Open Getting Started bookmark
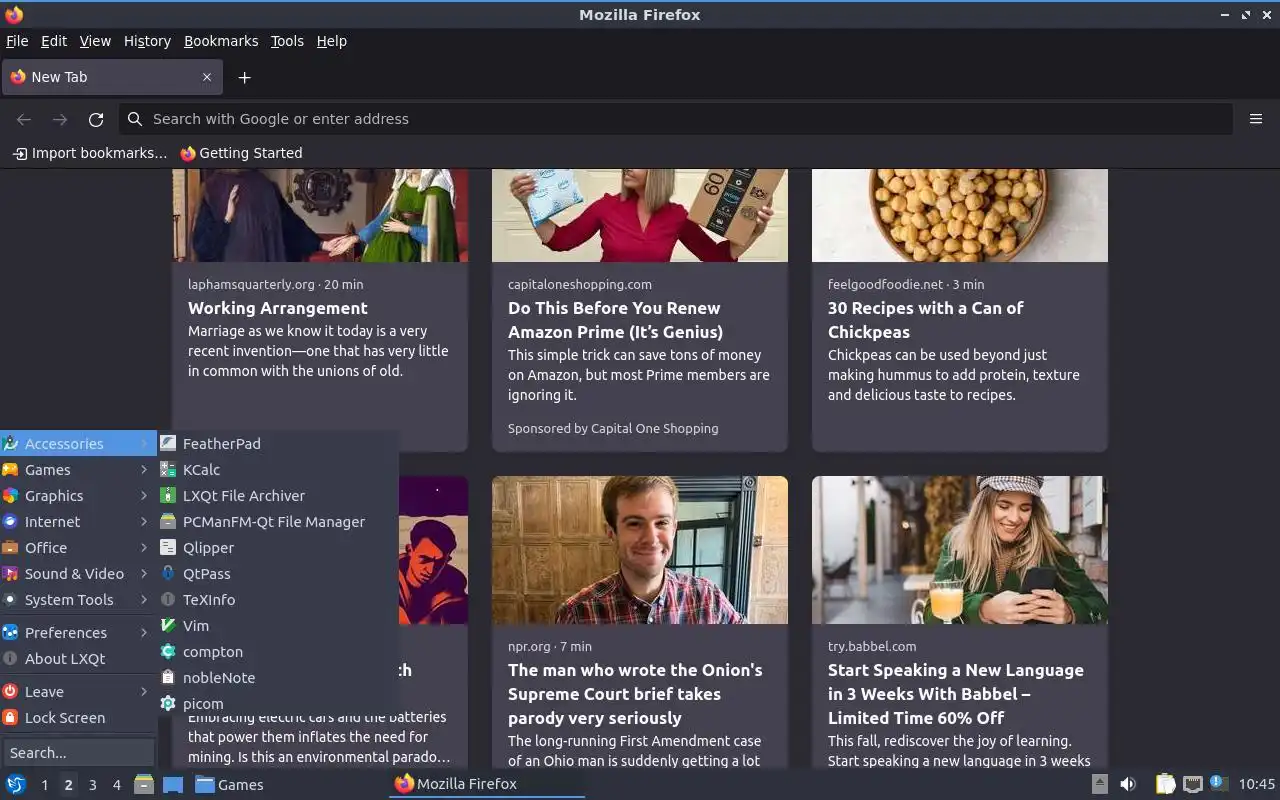This screenshot has width=1280, height=800. click(241, 153)
